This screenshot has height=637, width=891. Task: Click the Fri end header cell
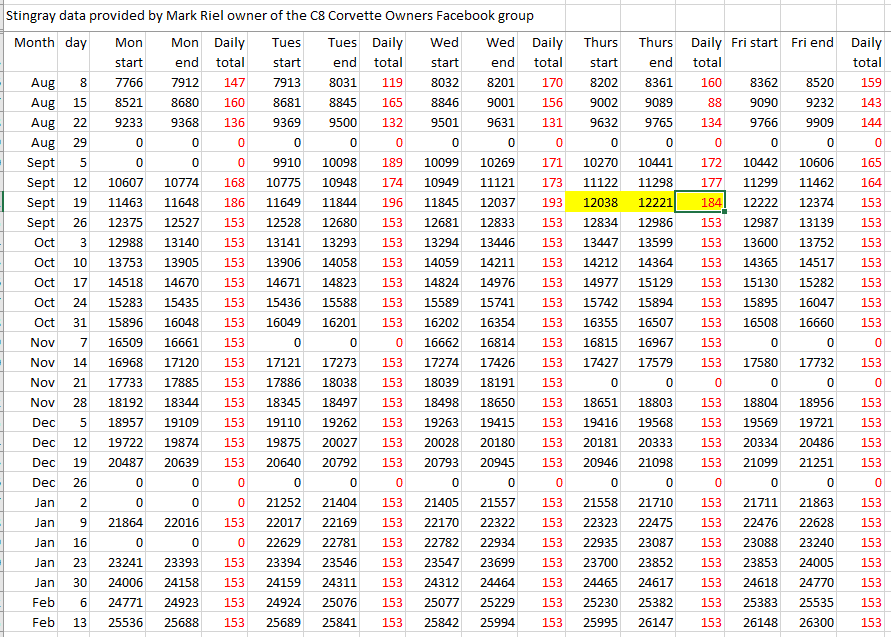coord(812,44)
